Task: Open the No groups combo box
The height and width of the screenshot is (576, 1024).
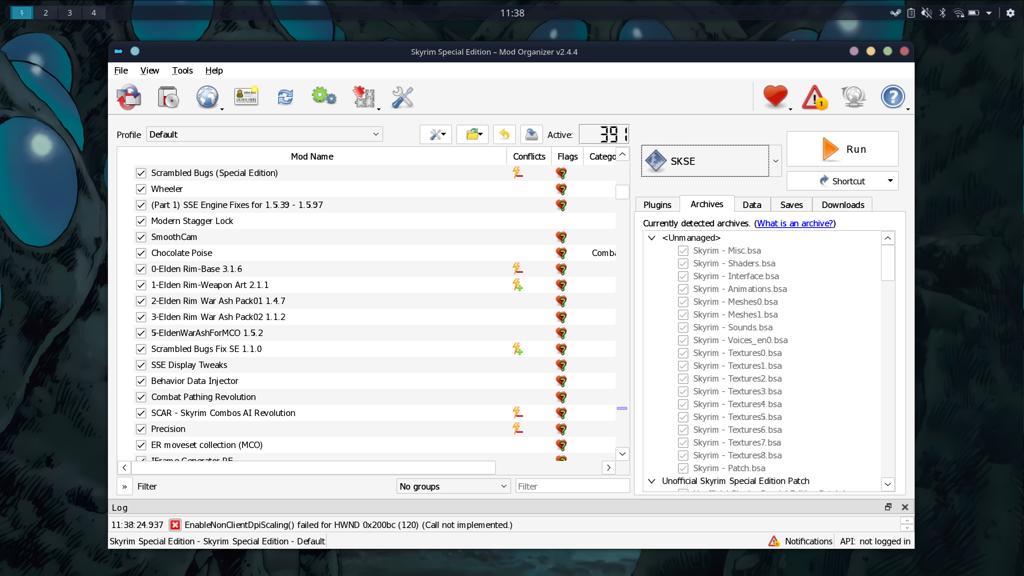Action: pos(453,487)
